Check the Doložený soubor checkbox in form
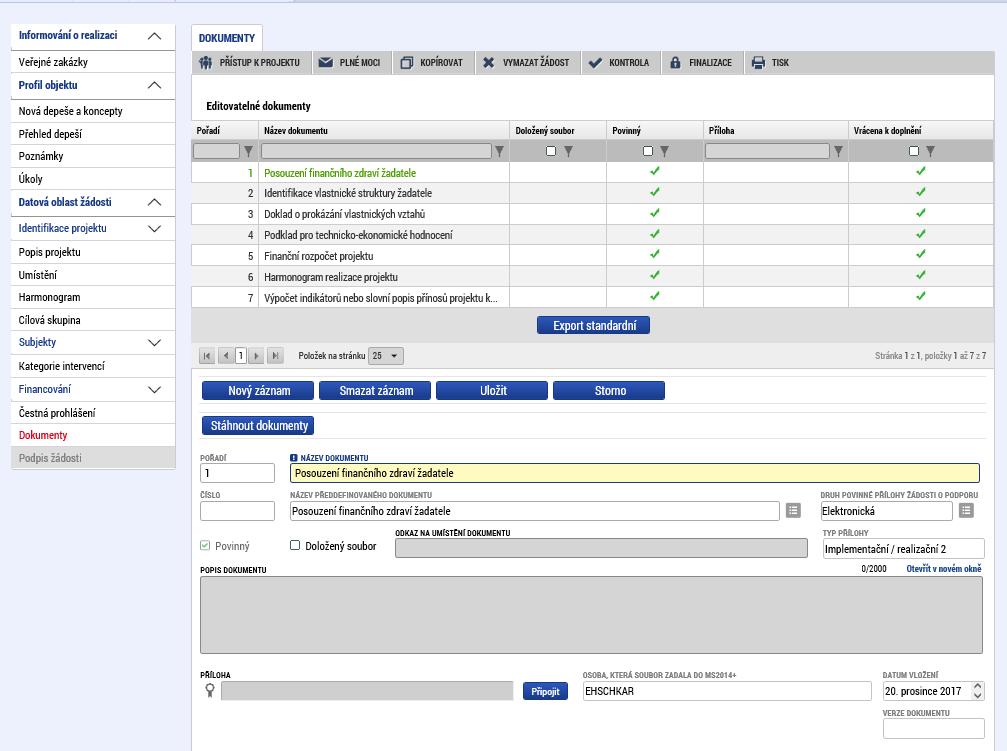Screen dimensions: 1007x751 [x=295, y=545]
